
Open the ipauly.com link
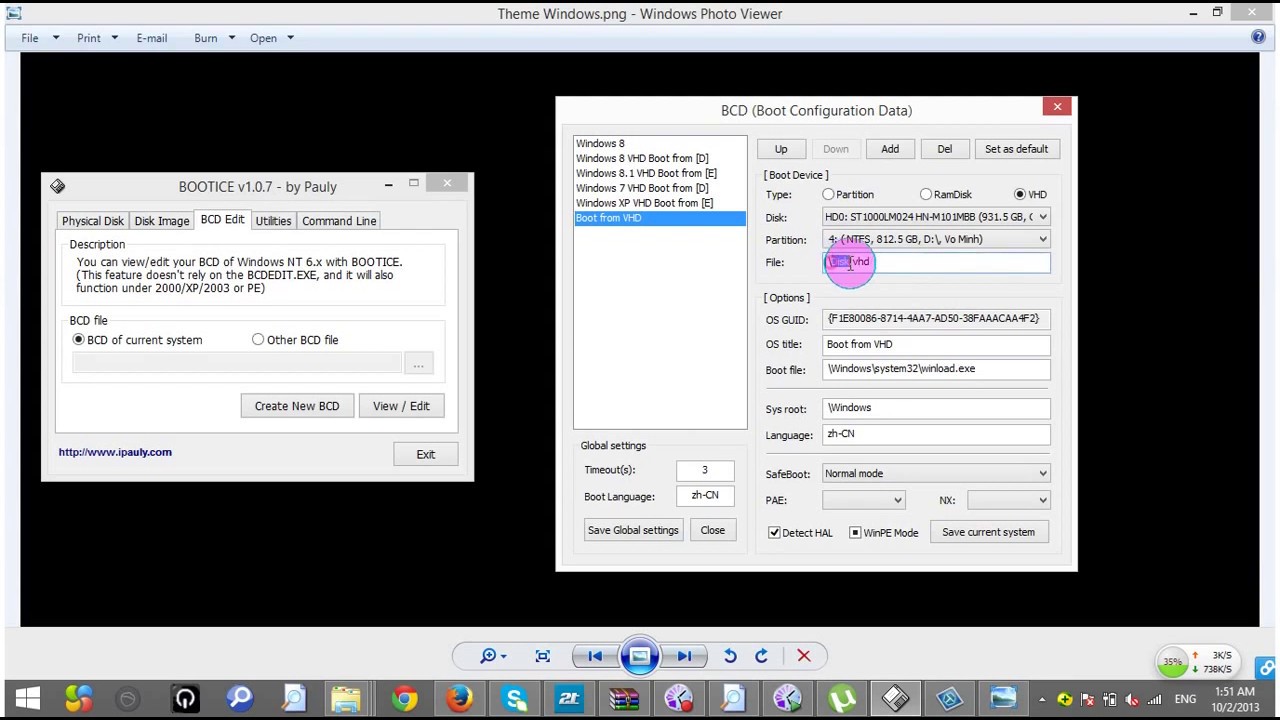(x=115, y=452)
